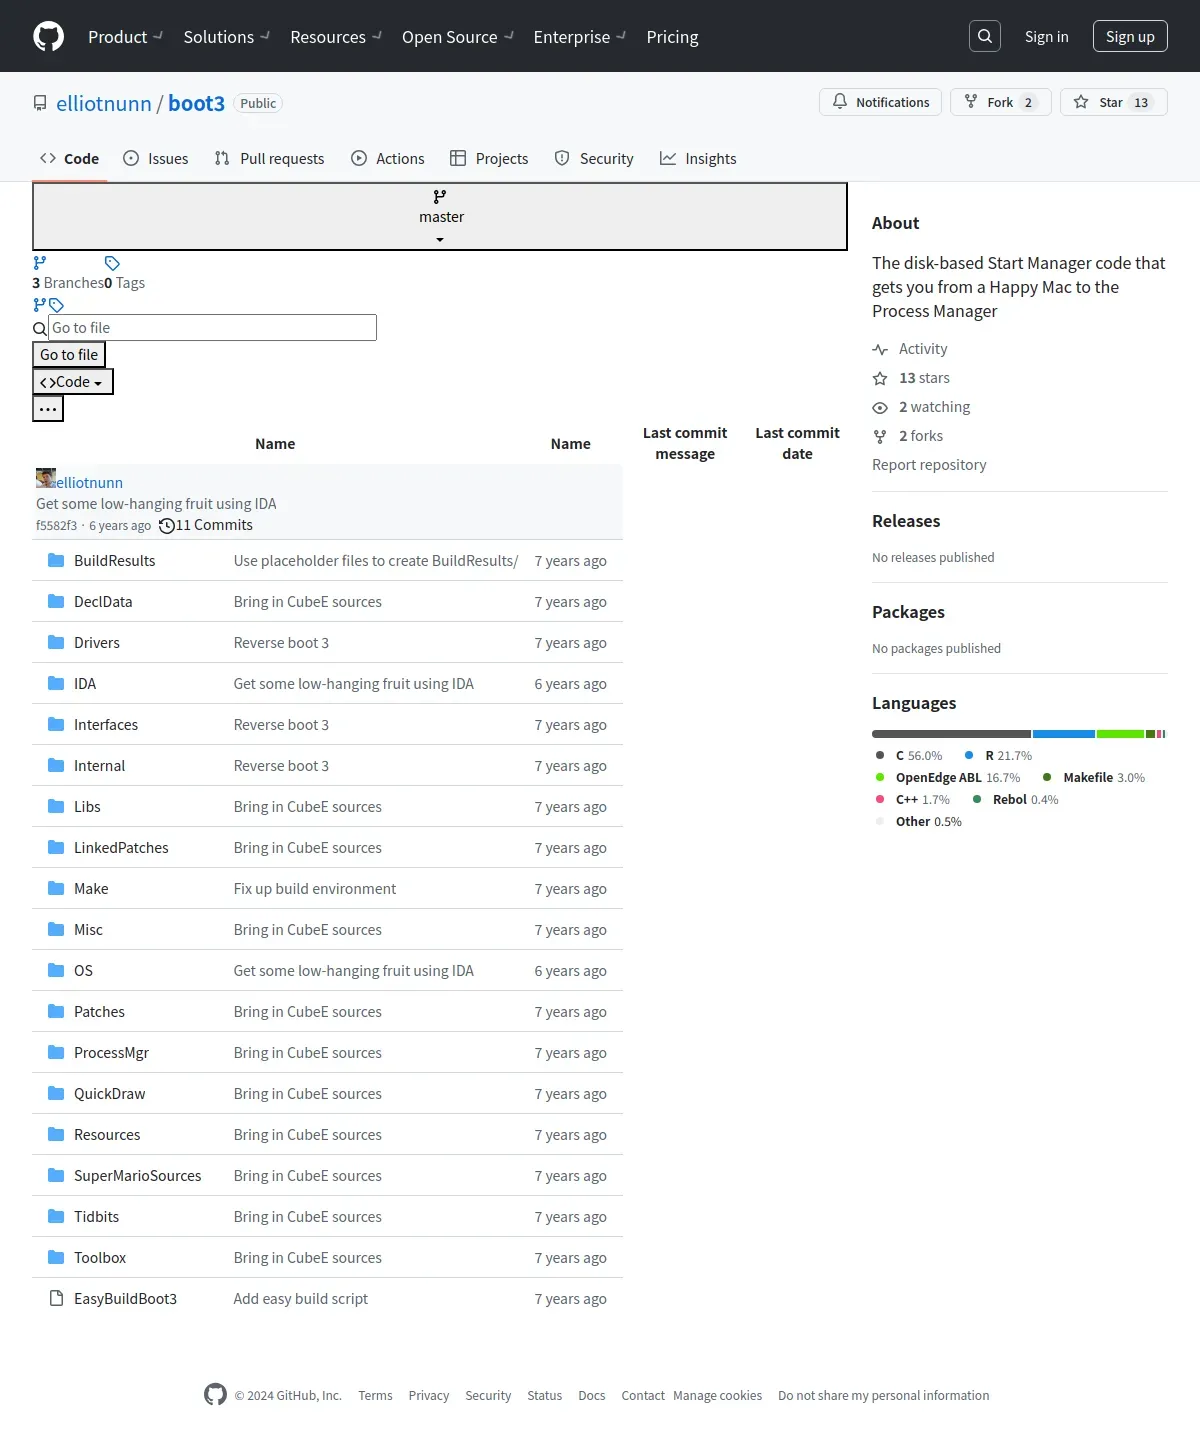Click the Interfaces folder icon
The height and width of the screenshot is (1447, 1200).
(x=56, y=724)
